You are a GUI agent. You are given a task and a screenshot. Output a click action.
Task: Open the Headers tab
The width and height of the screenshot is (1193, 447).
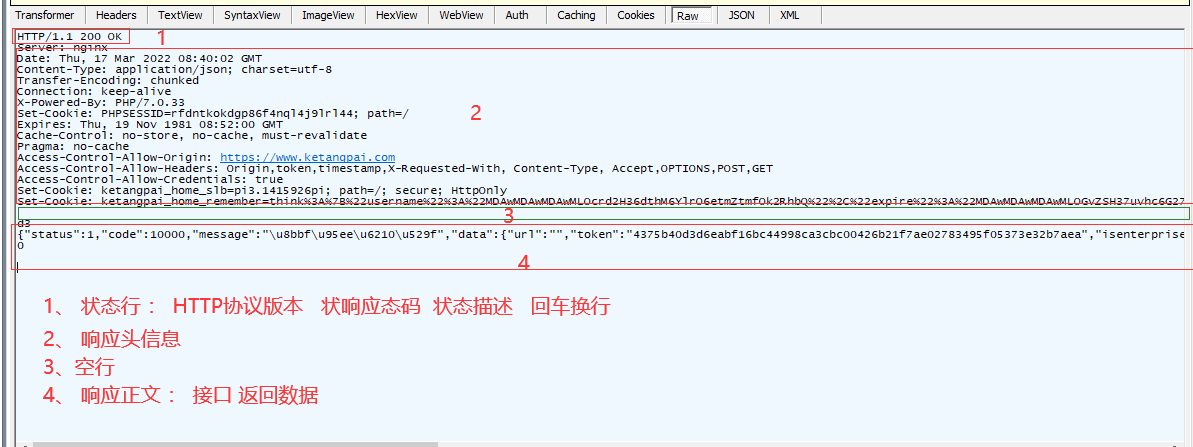click(x=116, y=15)
